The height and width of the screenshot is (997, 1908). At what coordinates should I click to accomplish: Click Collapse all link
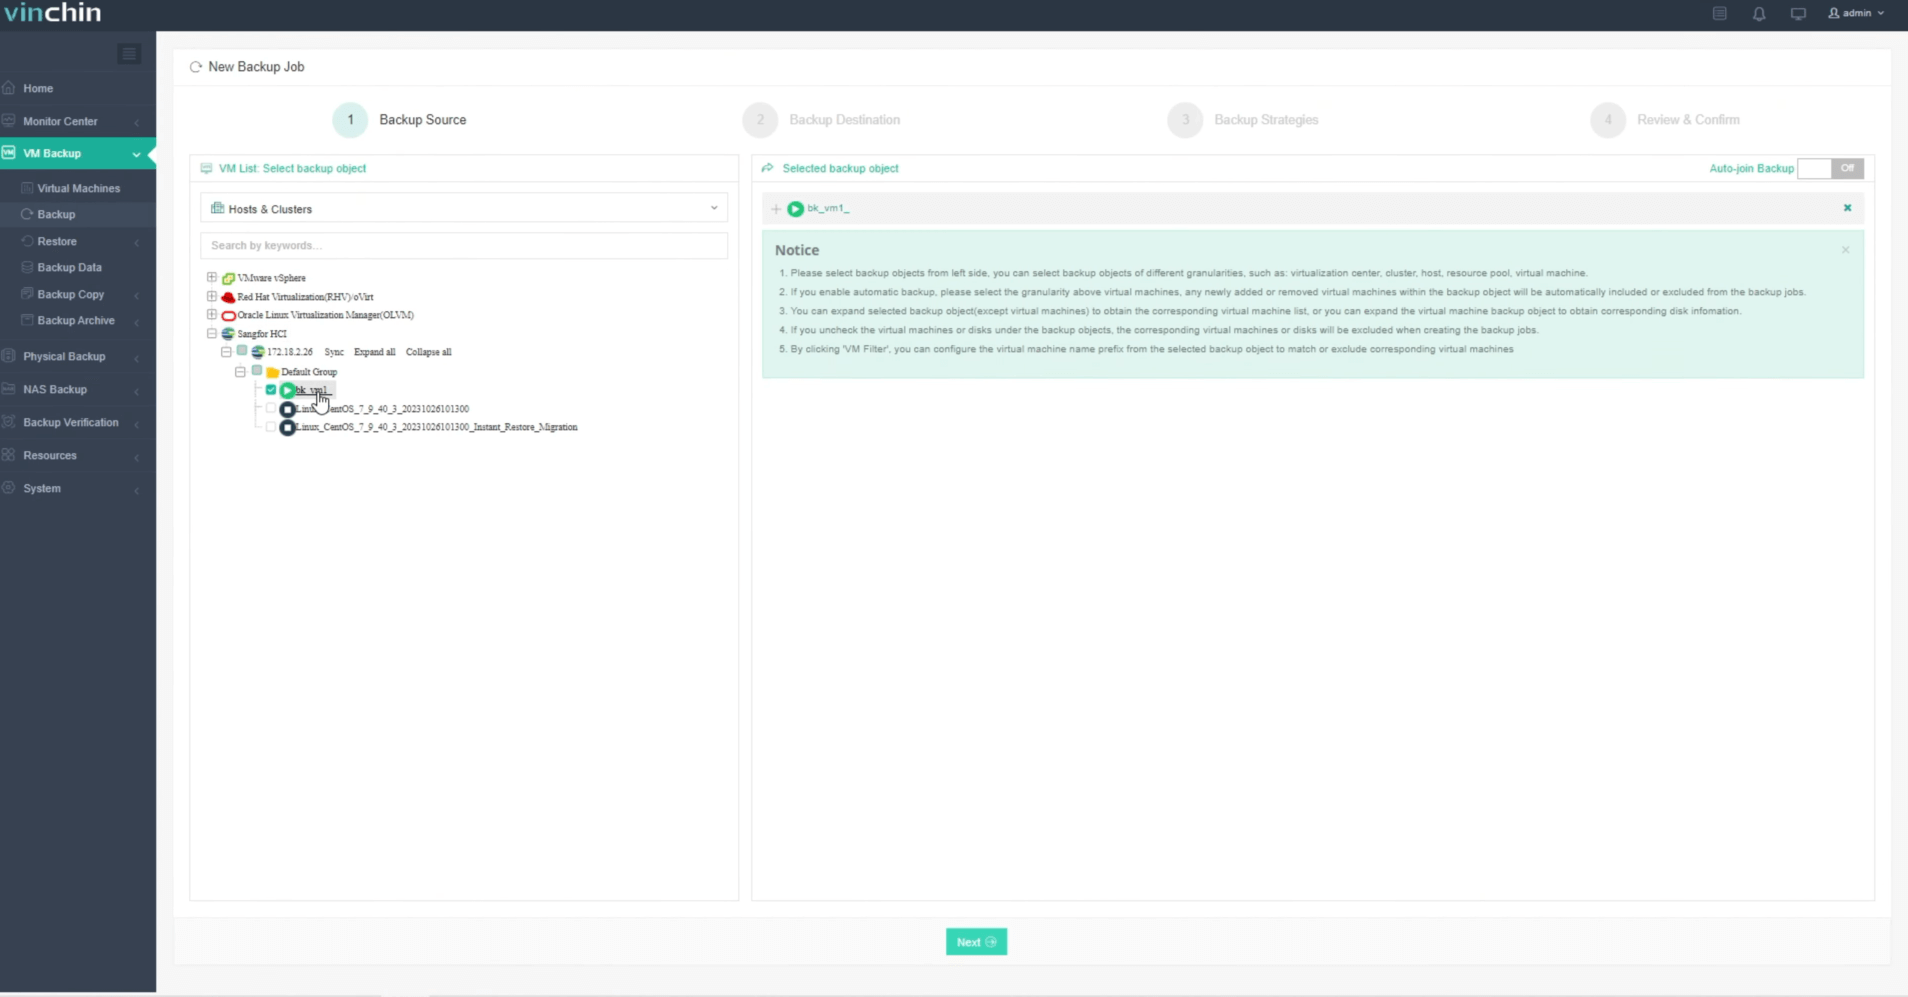428,352
